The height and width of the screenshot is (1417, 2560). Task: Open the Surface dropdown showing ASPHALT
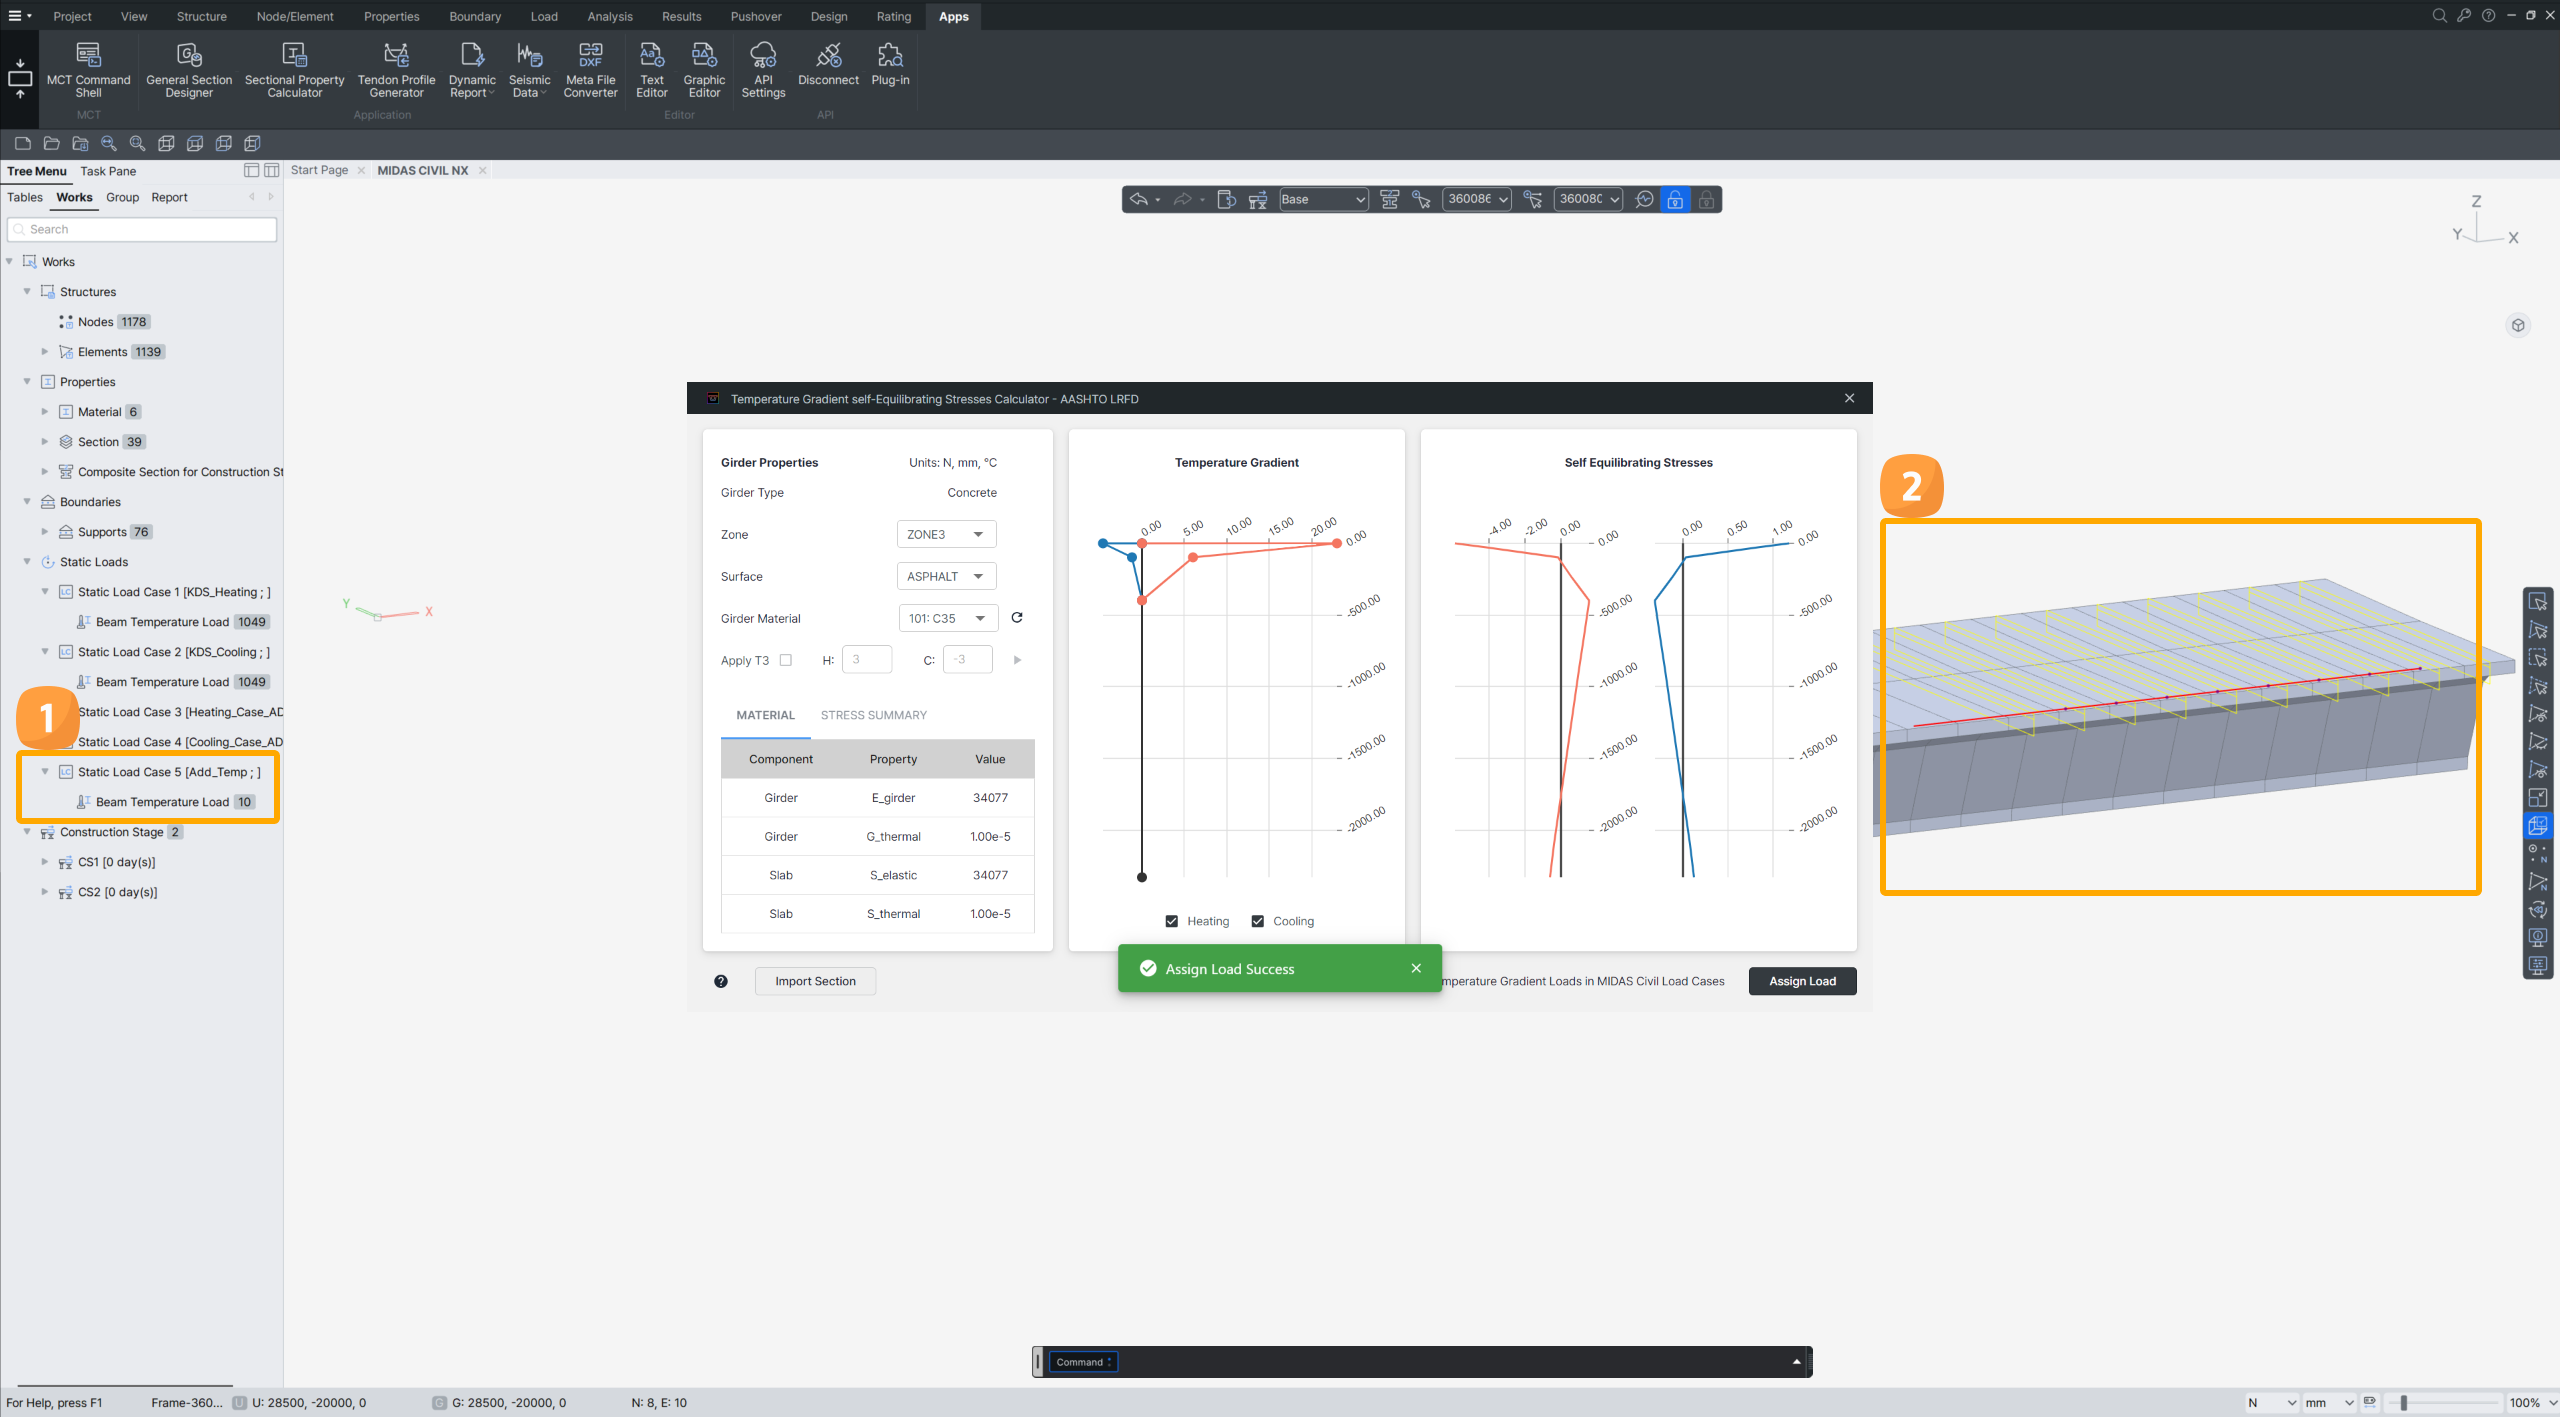tap(946, 576)
